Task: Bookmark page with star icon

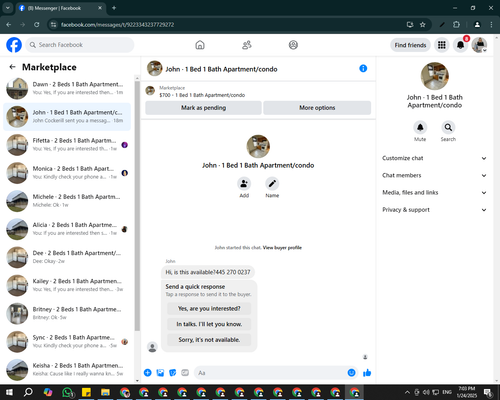Action: click(423, 25)
